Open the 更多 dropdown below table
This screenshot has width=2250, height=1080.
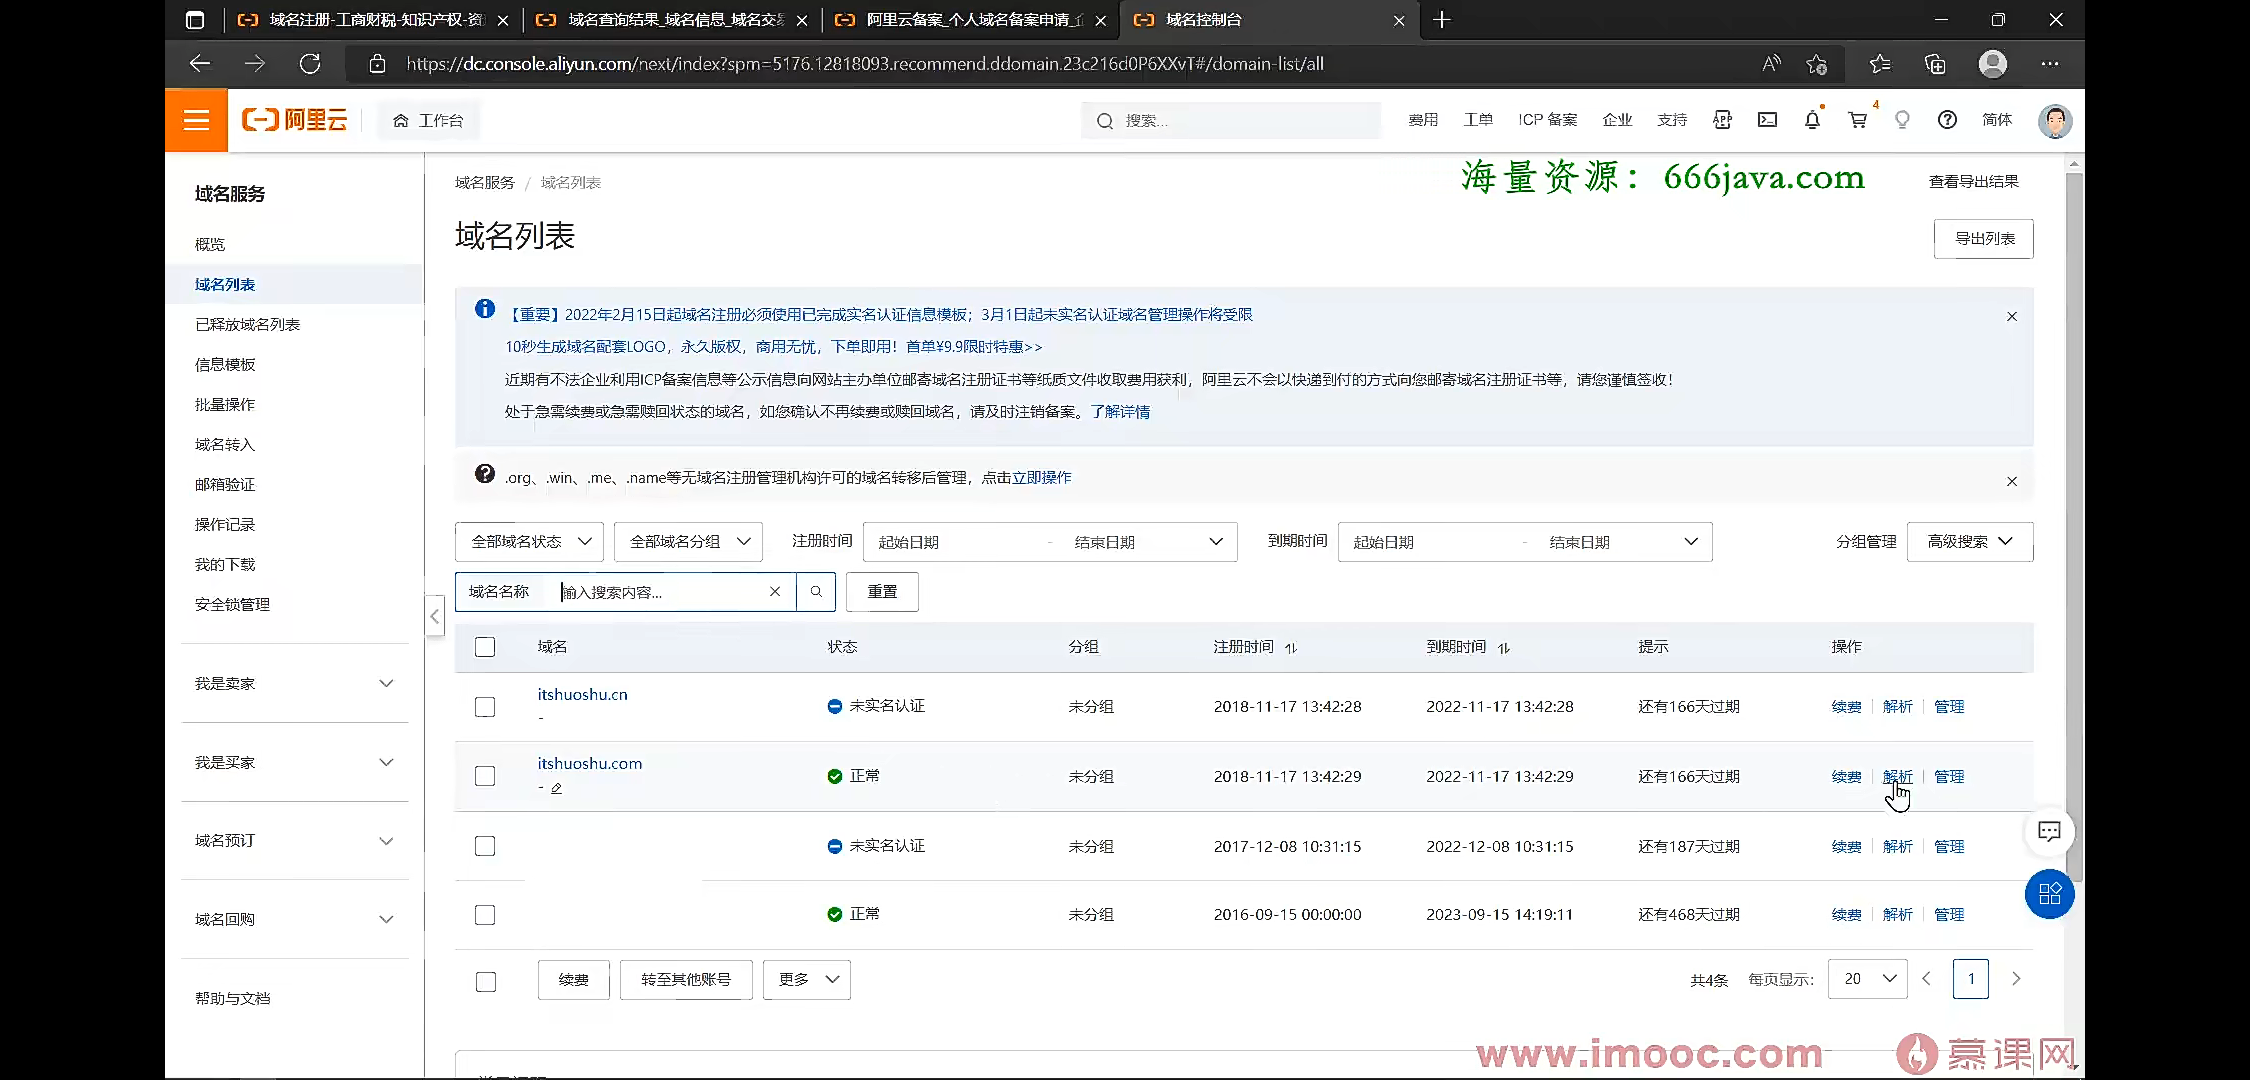pos(807,980)
